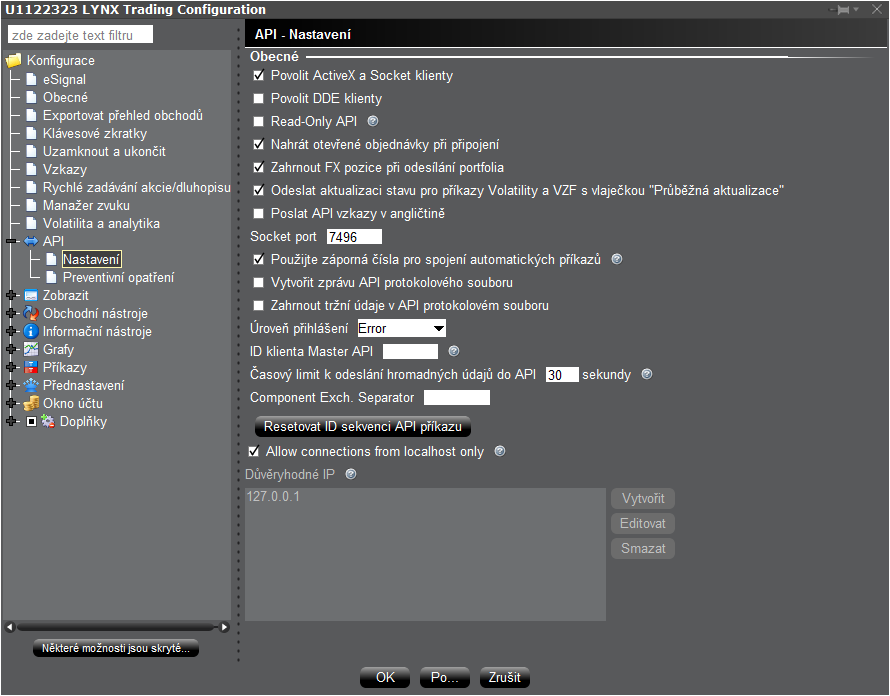Open Rychlé zadávání akcie/dluhopisu item
890x696 pixels.
pos(137,187)
